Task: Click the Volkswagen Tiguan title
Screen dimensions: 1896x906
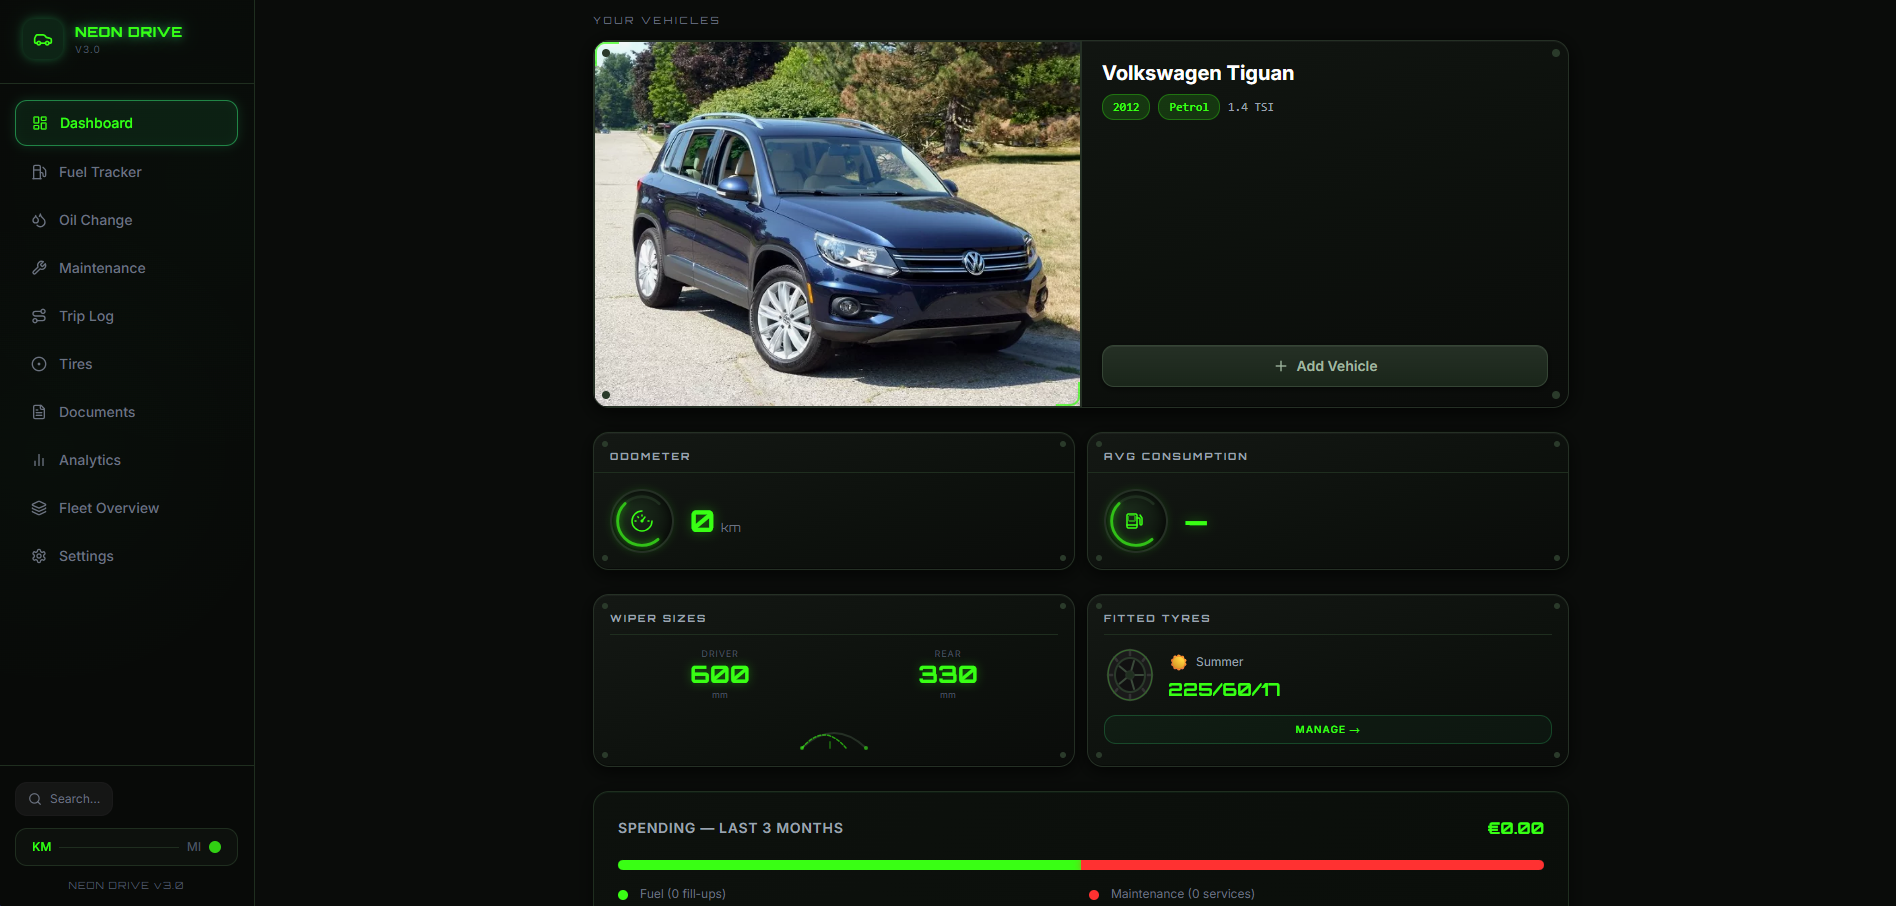Action: pyautogui.click(x=1198, y=73)
